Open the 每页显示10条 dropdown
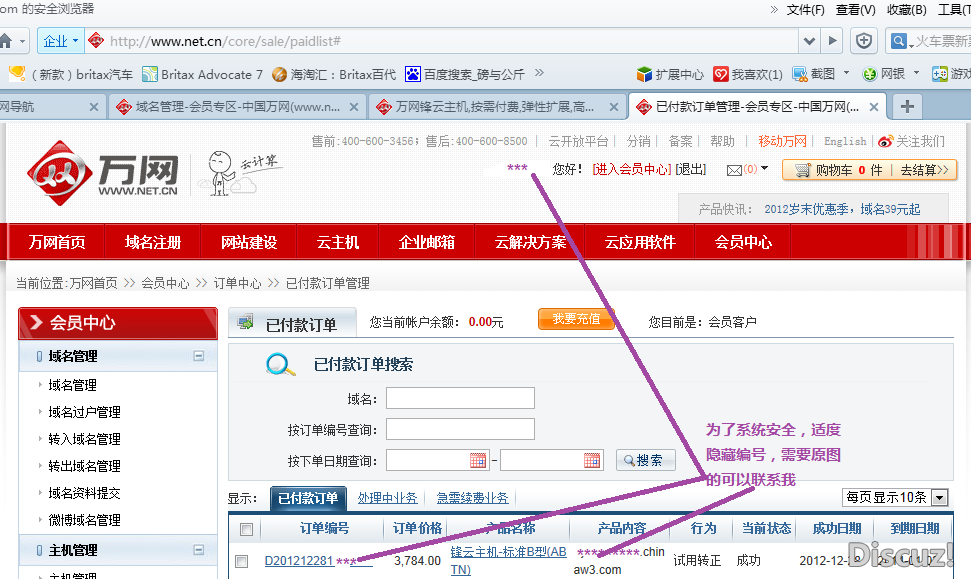 (895, 497)
